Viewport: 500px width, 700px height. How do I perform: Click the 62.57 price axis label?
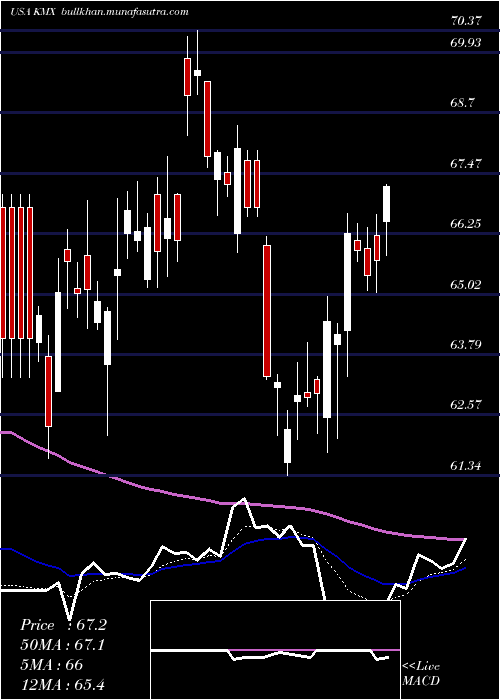[x=466, y=405]
